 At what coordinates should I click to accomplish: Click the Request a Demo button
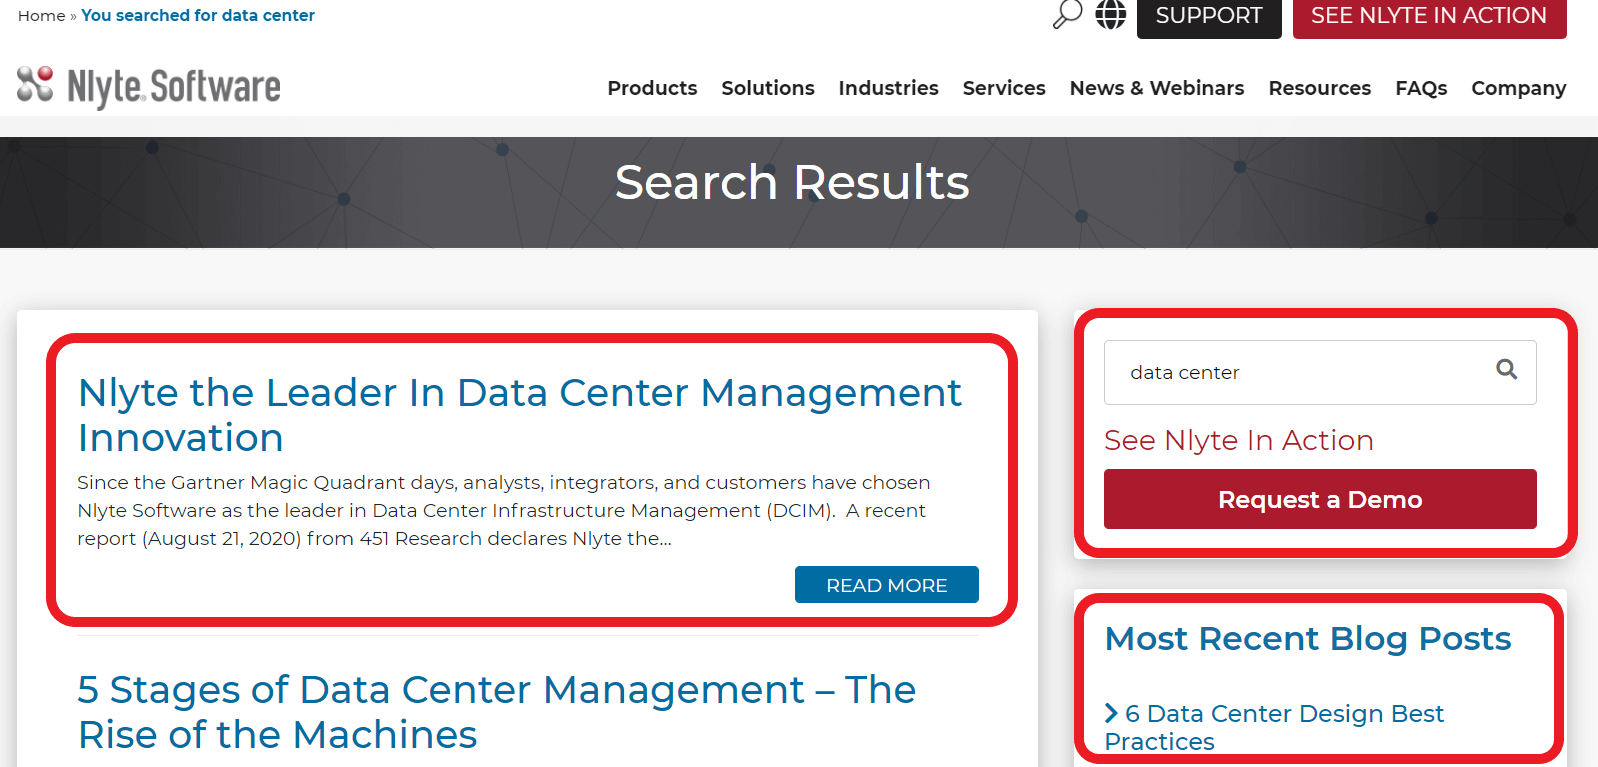tap(1319, 499)
